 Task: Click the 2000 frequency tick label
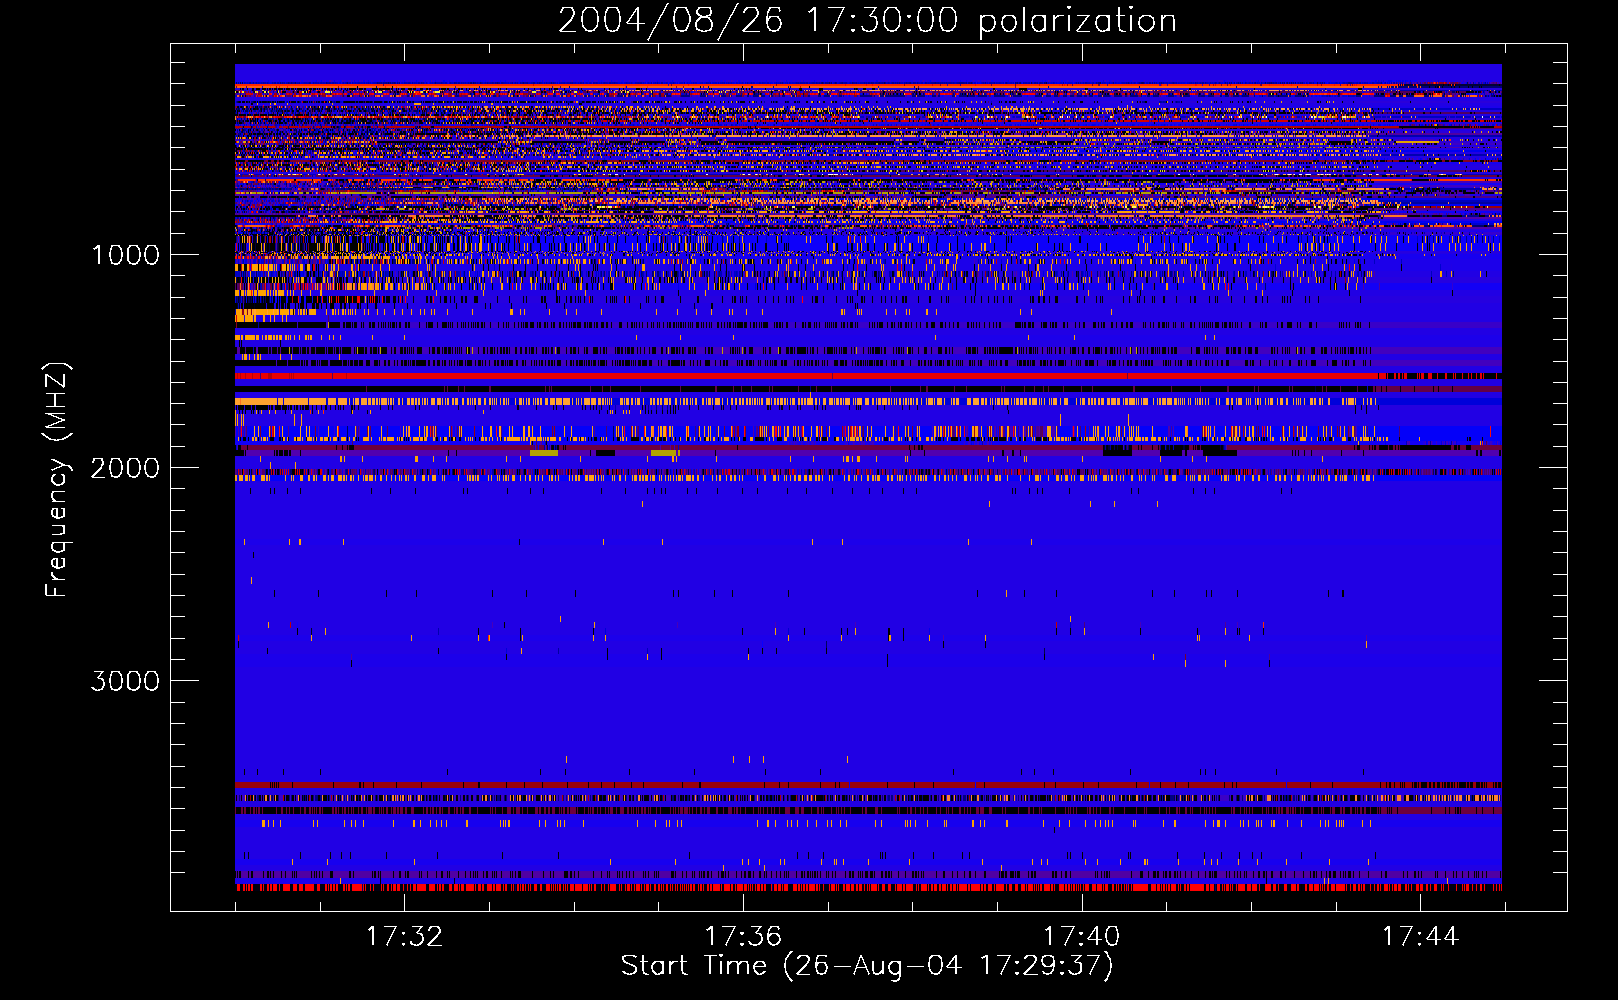[125, 468]
